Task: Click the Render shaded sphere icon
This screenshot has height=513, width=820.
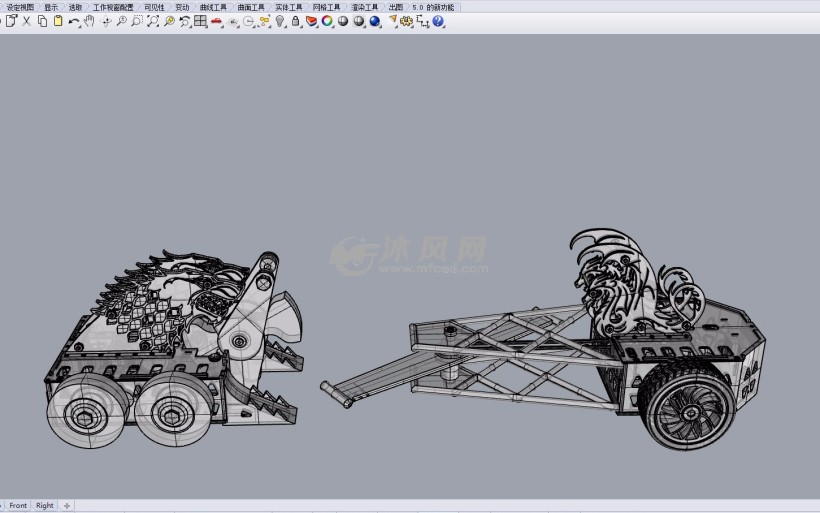Action: (359, 21)
